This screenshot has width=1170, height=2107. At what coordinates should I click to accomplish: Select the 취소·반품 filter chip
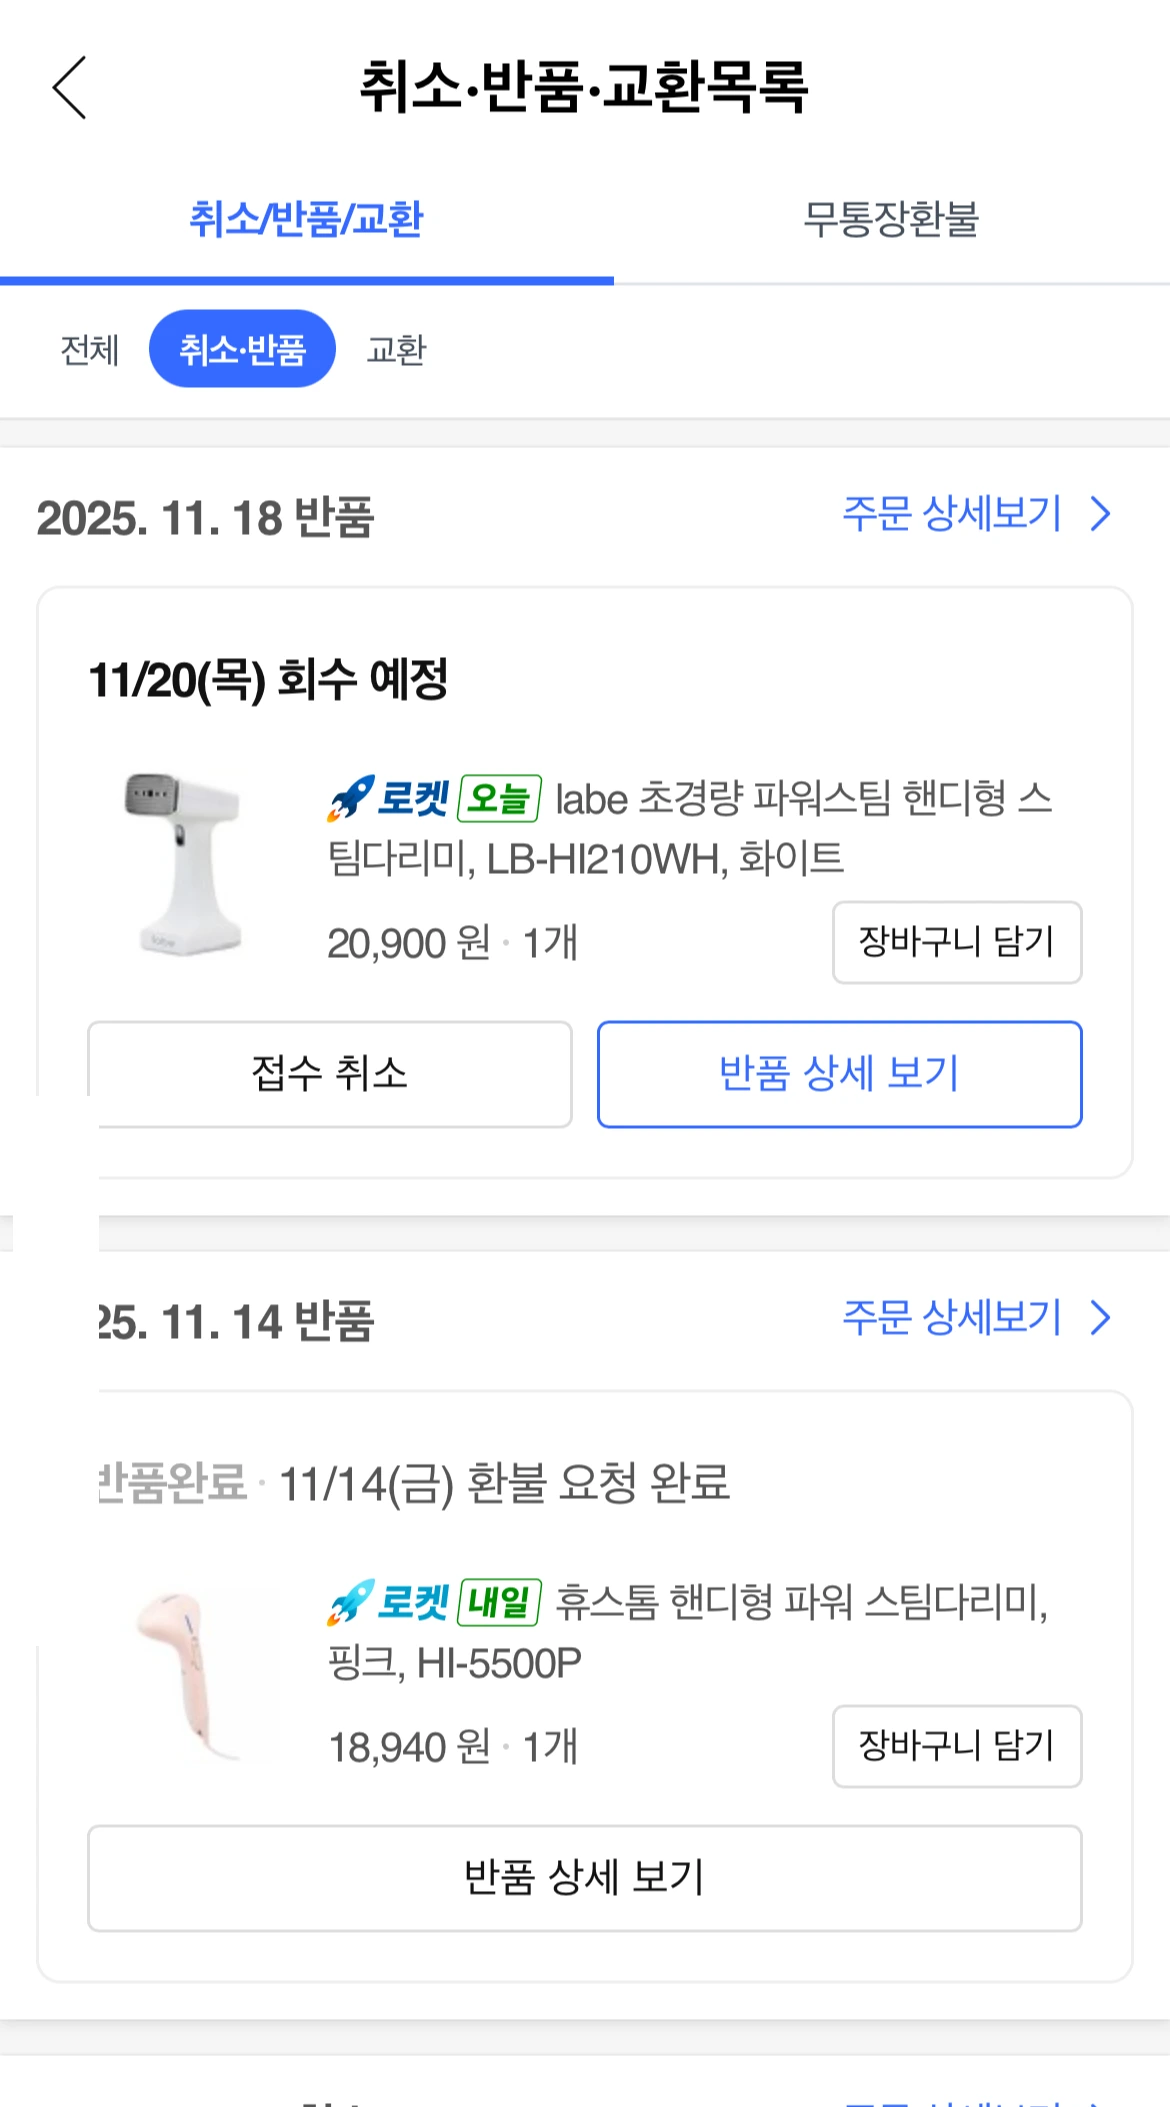click(242, 350)
